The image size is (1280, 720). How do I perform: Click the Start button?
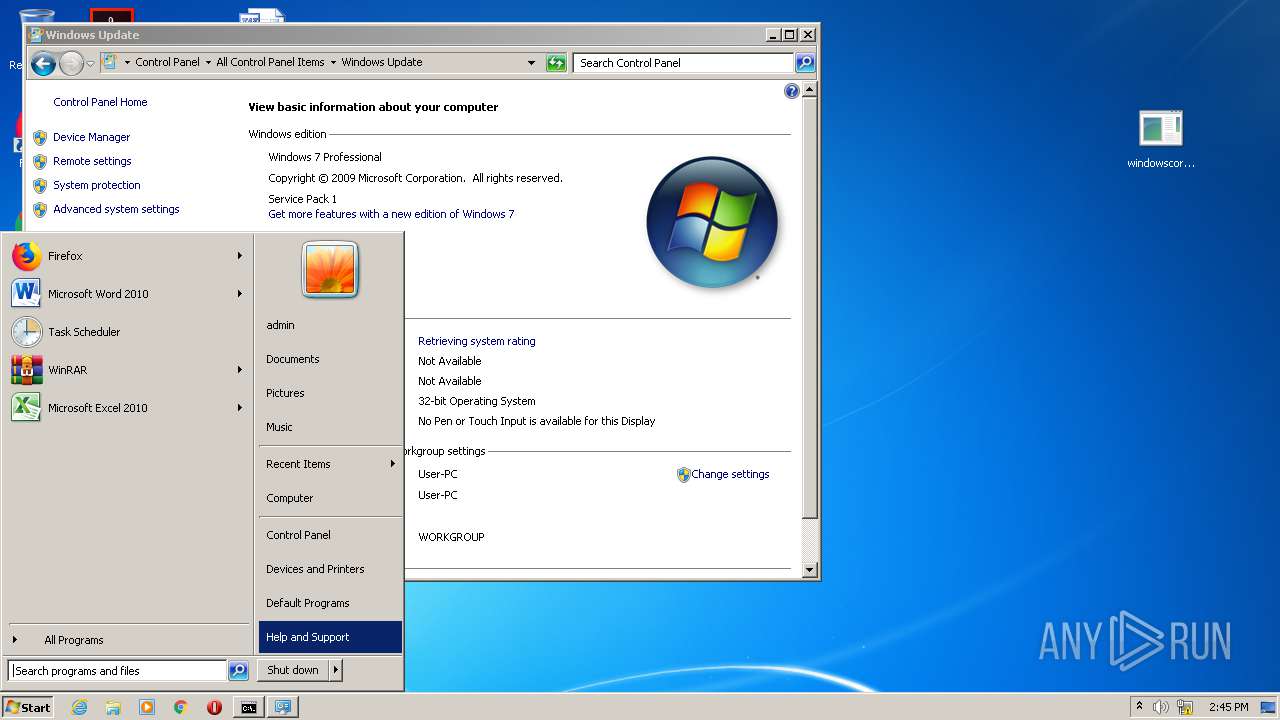point(28,707)
